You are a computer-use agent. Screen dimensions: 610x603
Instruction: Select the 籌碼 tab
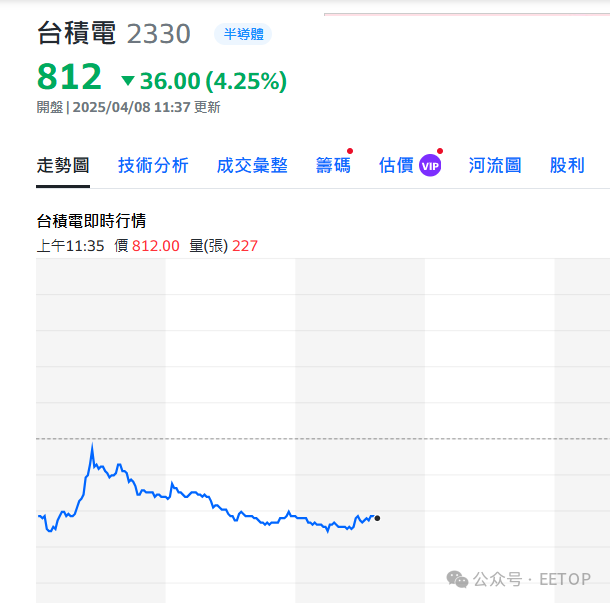[333, 165]
